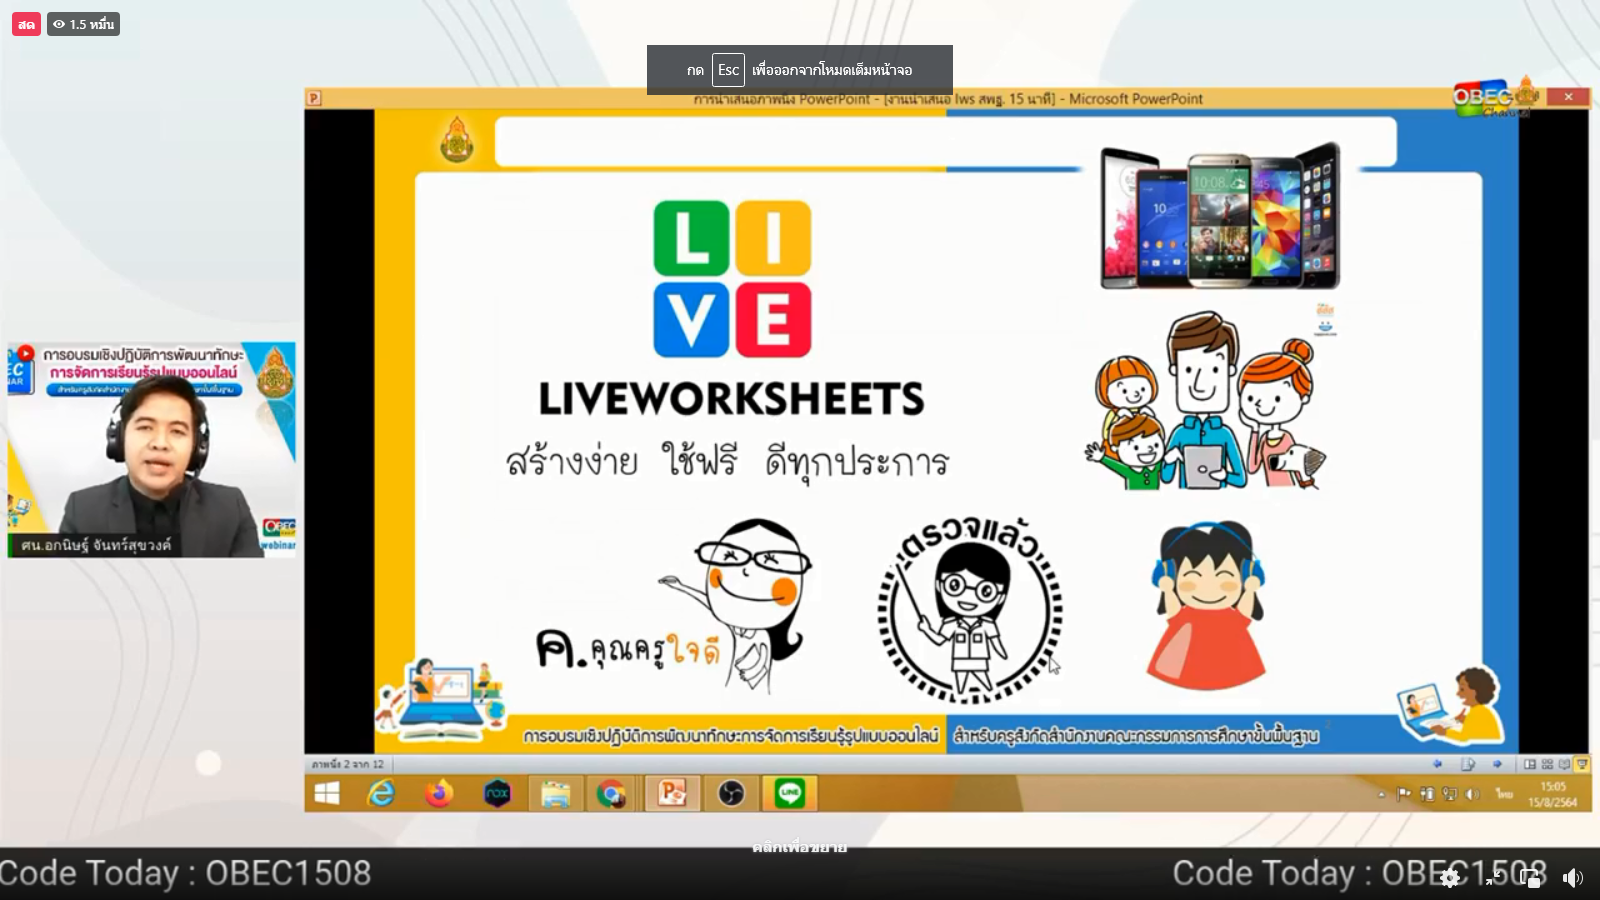
Task: Click the OBEC Channel logo
Action: point(1496,98)
